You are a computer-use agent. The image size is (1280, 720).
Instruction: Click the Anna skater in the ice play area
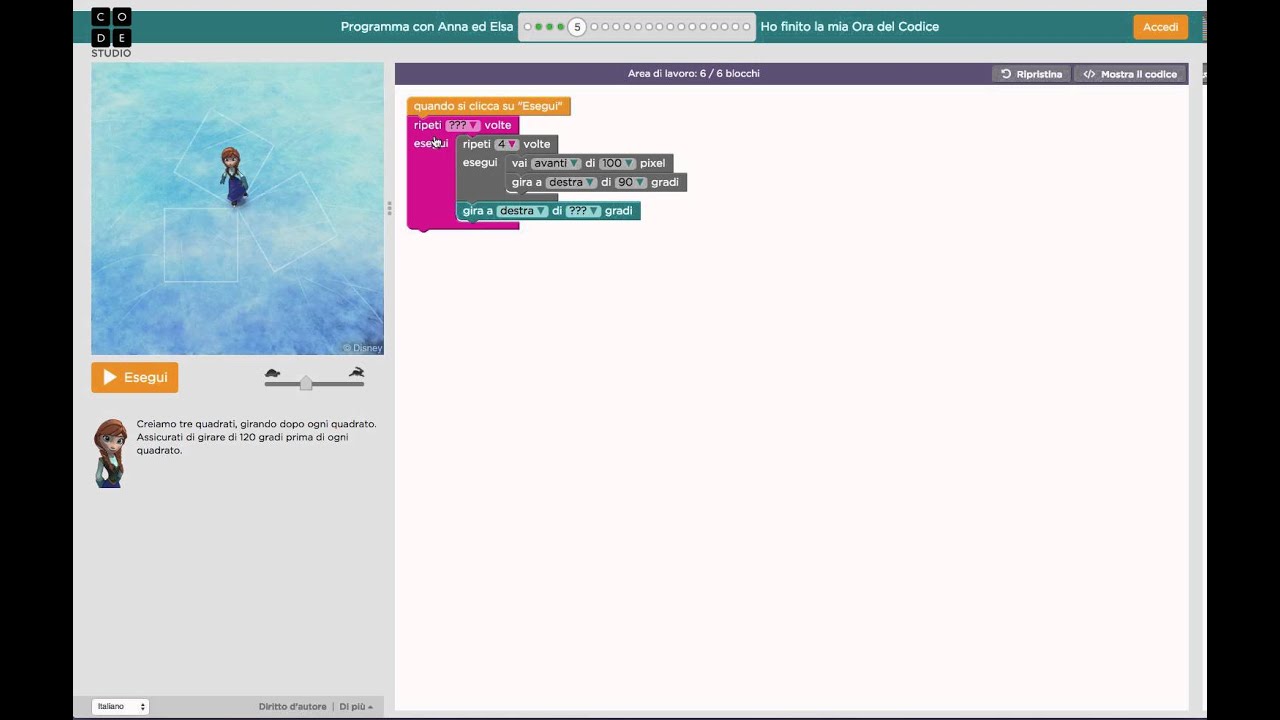[233, 176]
